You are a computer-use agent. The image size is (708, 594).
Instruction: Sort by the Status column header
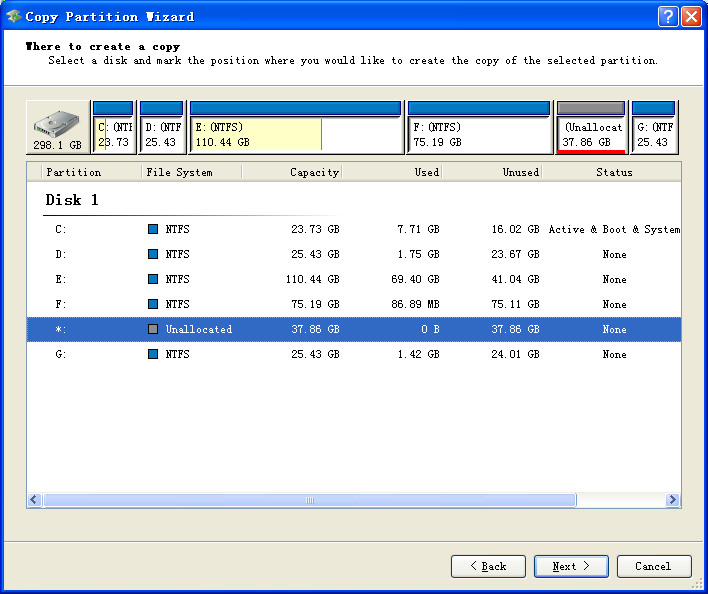coord(612,172)
